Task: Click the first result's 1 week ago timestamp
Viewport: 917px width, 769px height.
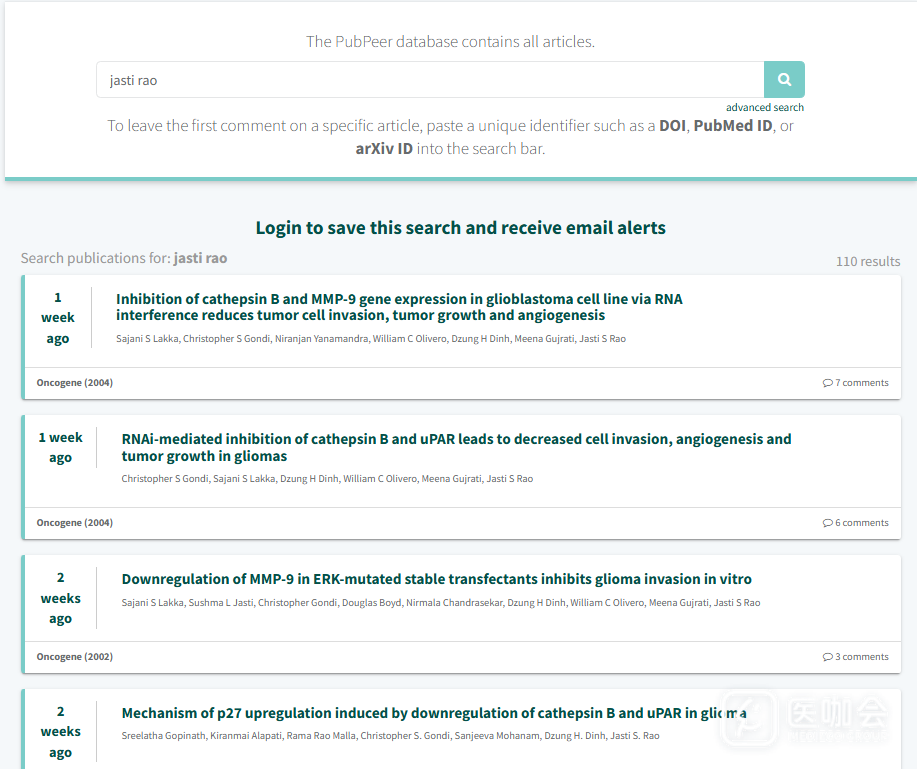Action: click(x=58, y=318)
